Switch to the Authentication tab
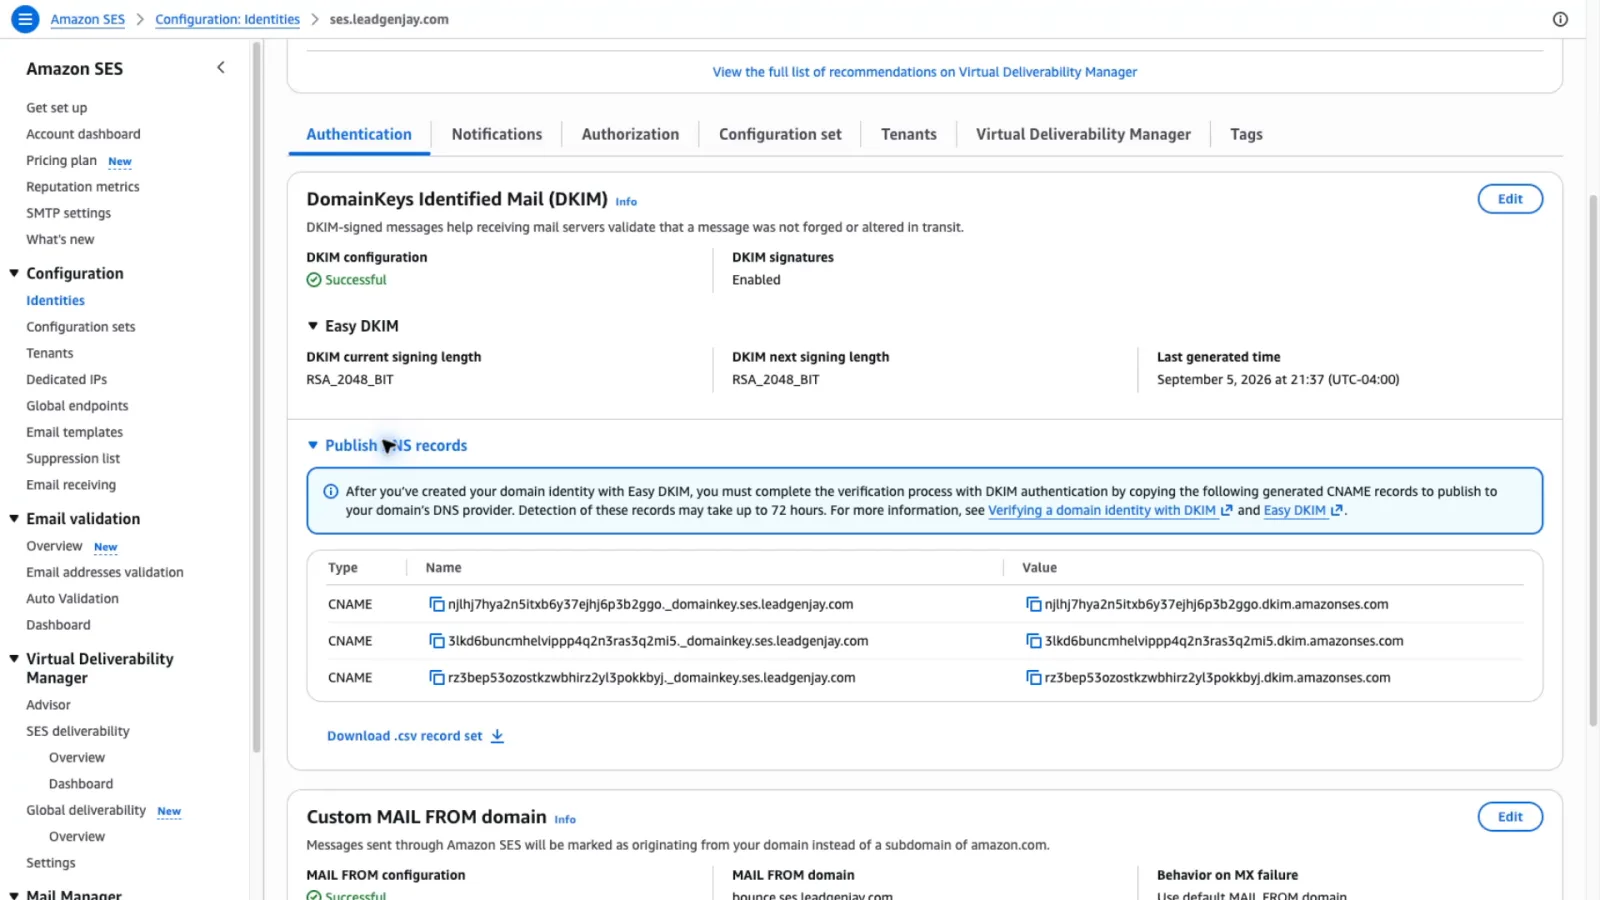This screenshot has height=900, width=1600. (359, 134)
